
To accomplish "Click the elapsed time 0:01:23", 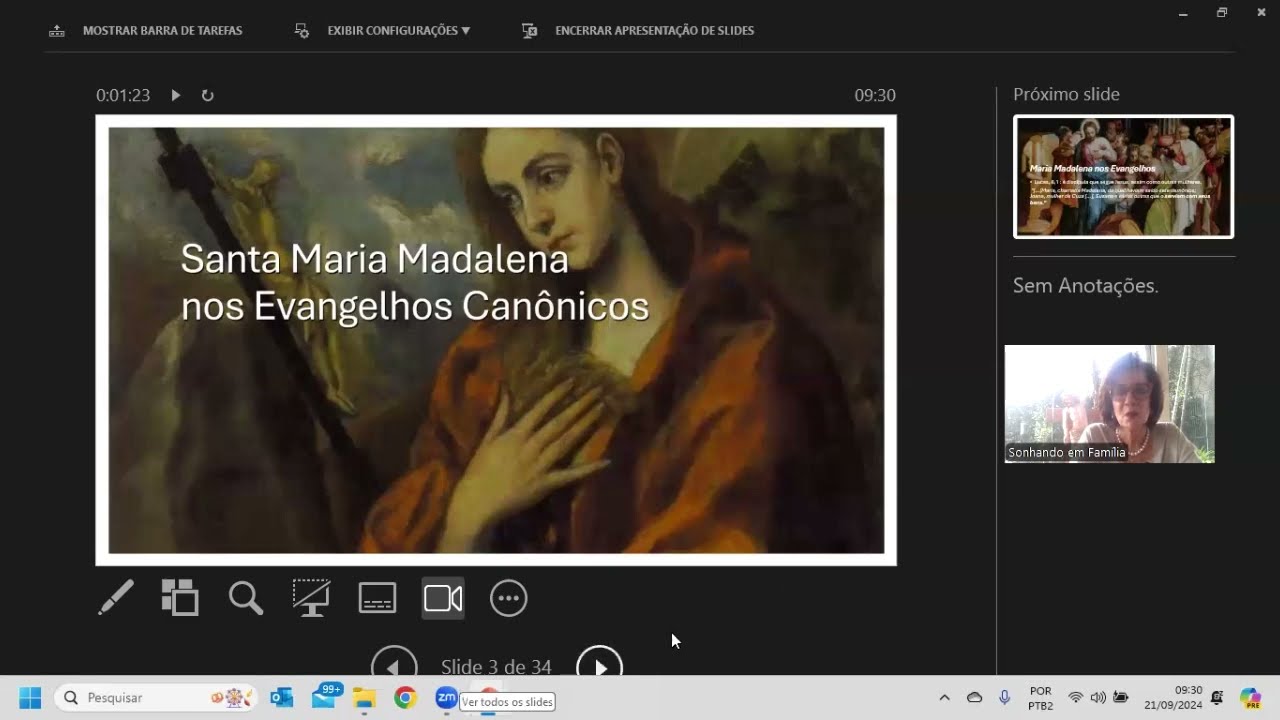I will coord(123,95).
